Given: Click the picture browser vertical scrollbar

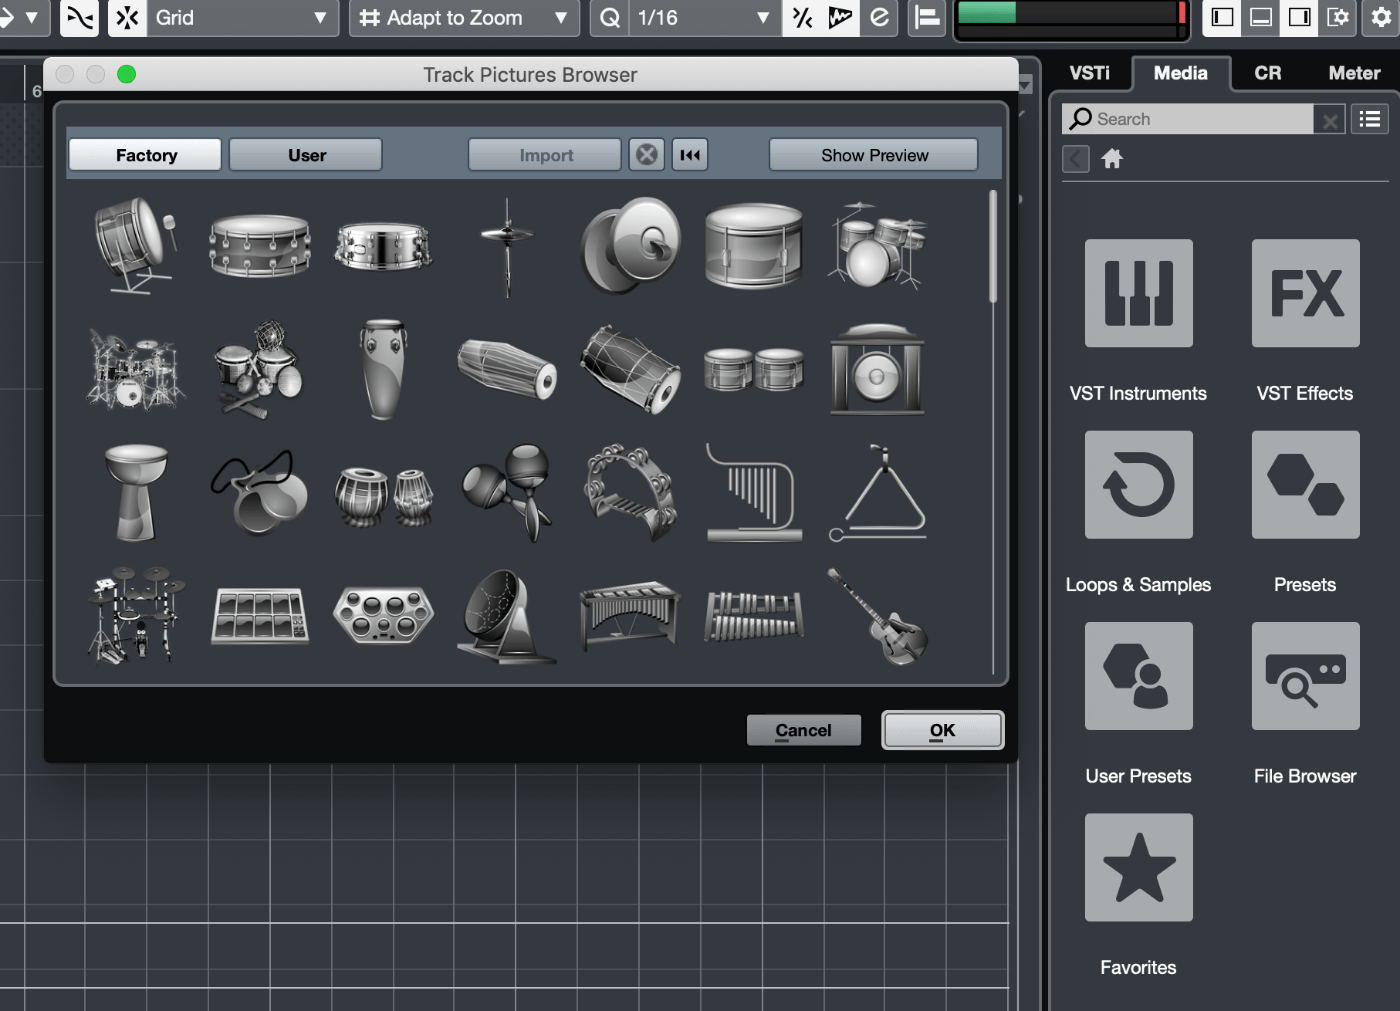Looking at the screenshot, I should [x=993, y=246].
